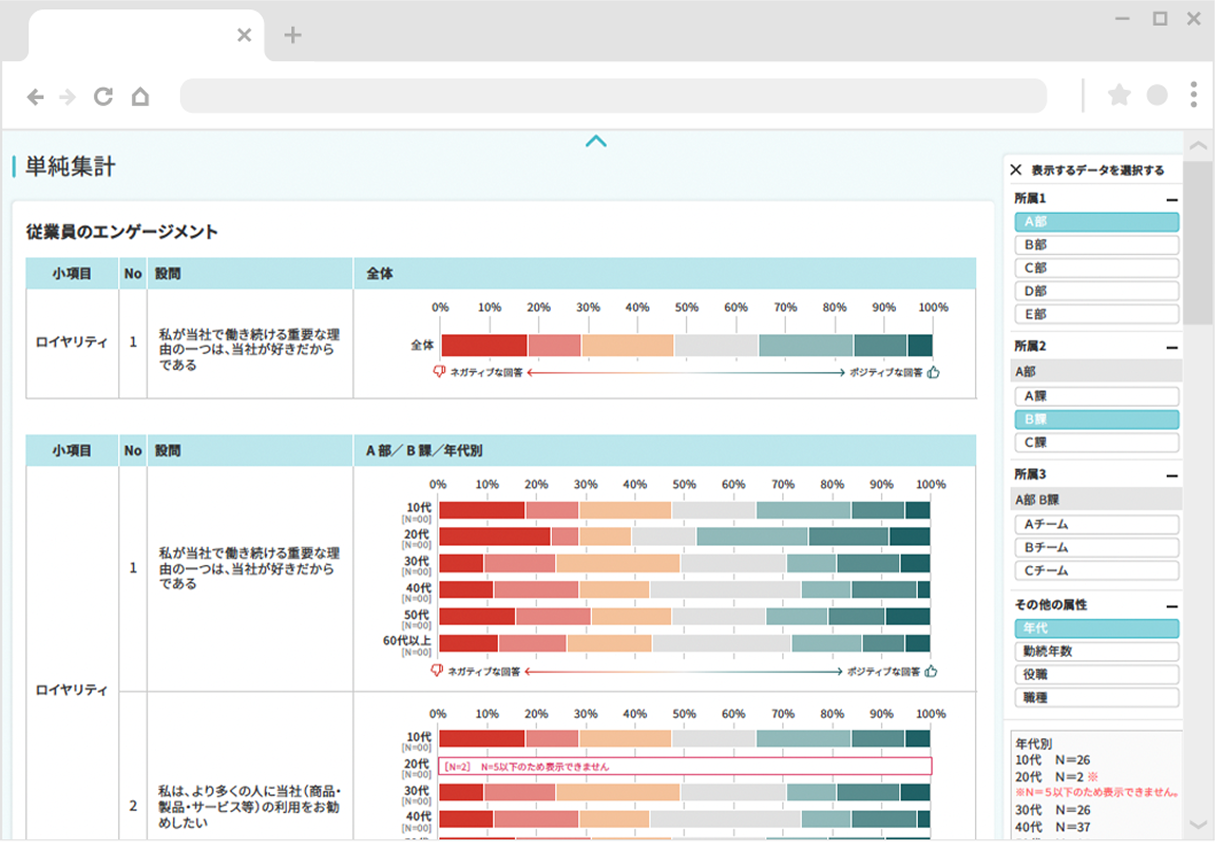The height and width of the screenshot is (842, 1216).
Task: Click the A部／B課／年代別 table header
Action: coord(424,451)
